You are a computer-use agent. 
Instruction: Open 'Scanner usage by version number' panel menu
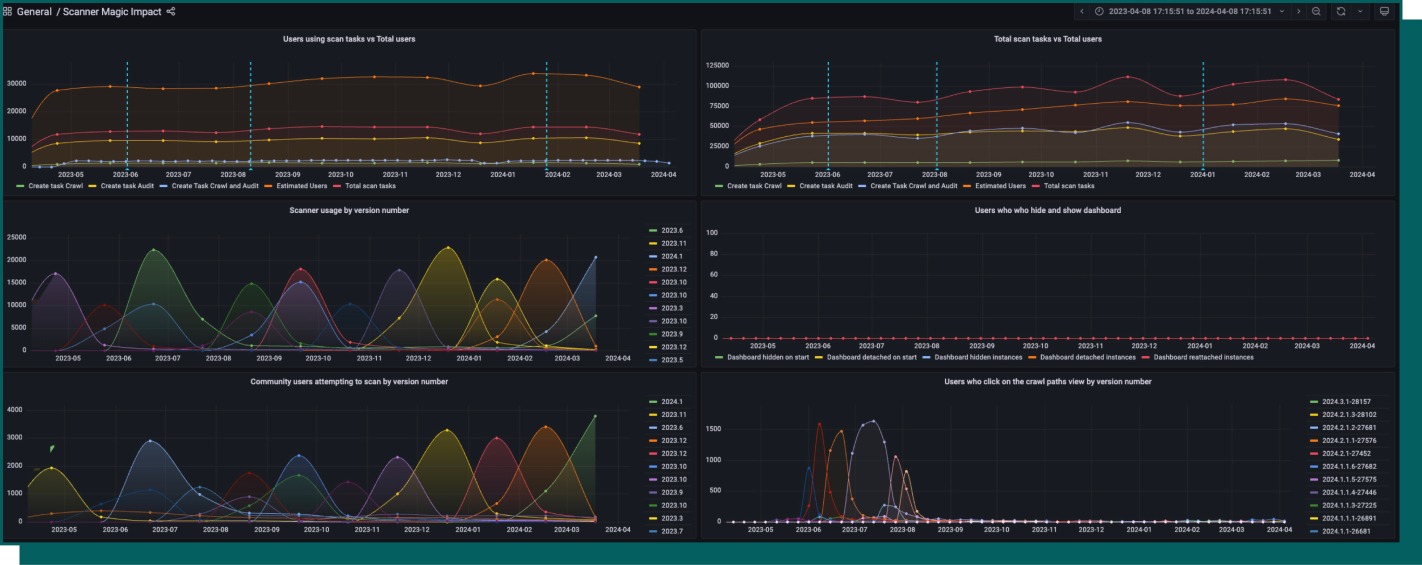click(x=348, y=210)
